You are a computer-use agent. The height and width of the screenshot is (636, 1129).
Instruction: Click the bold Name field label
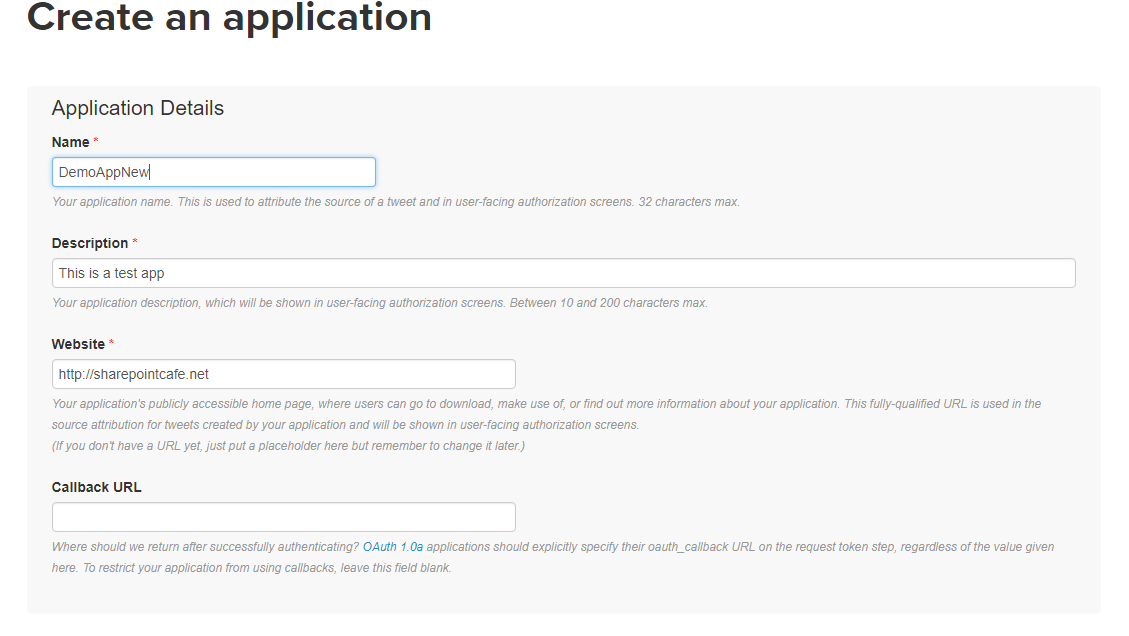70,142
